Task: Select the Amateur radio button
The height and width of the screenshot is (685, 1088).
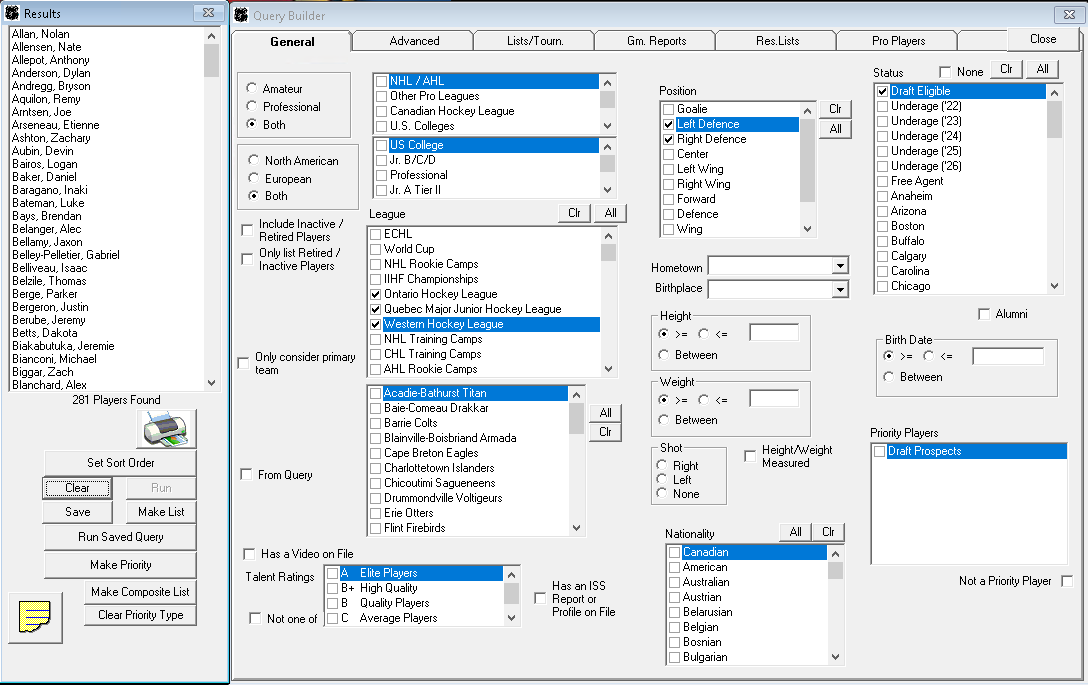Action: [252, 88]
